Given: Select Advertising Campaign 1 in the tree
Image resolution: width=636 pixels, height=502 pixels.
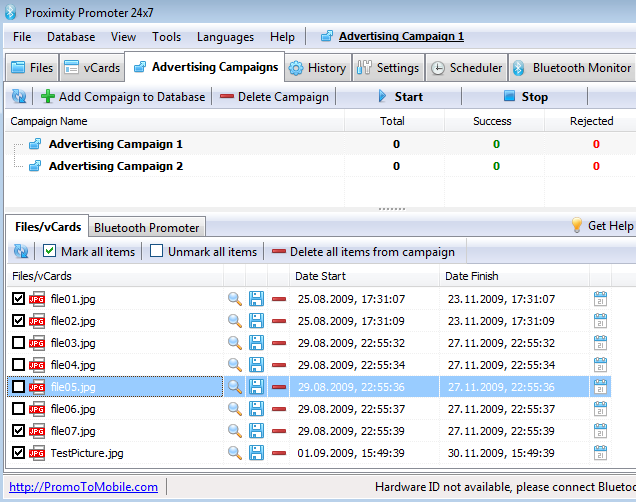Looking at the screenshot, I should 115,144.
